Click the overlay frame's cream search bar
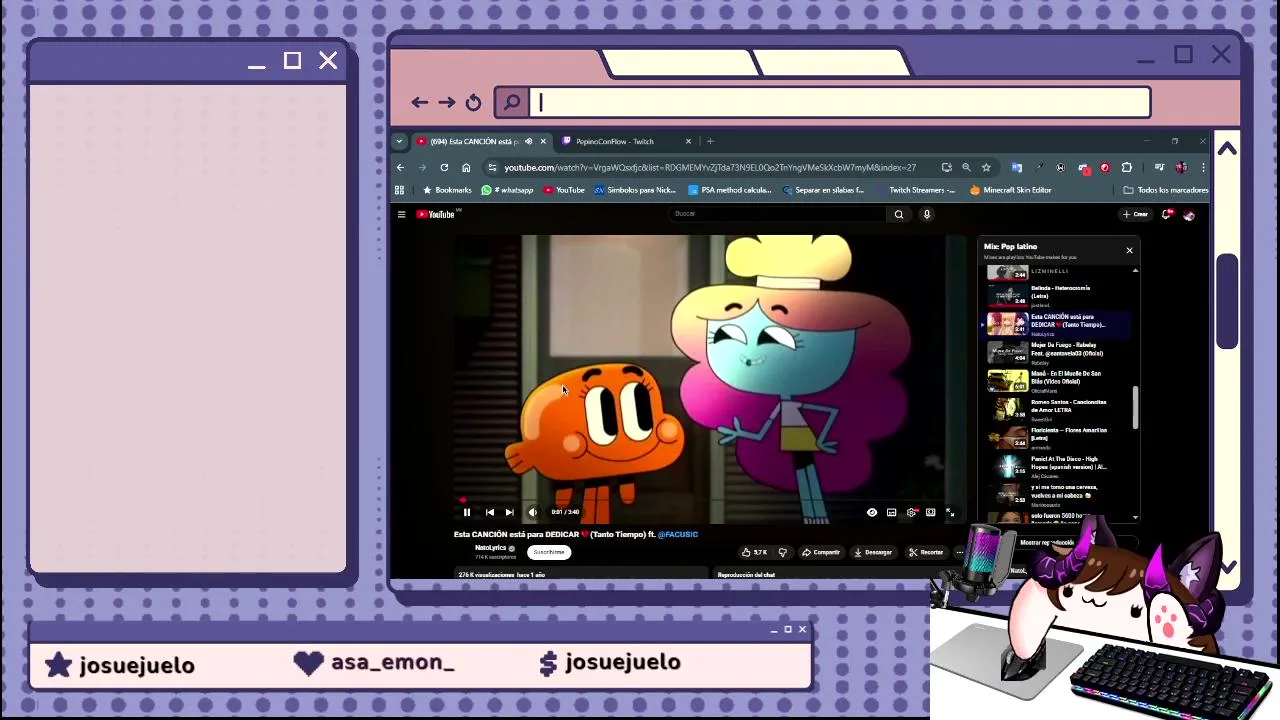The width and height of the screenshot is (1280, 720). (840, 102)
